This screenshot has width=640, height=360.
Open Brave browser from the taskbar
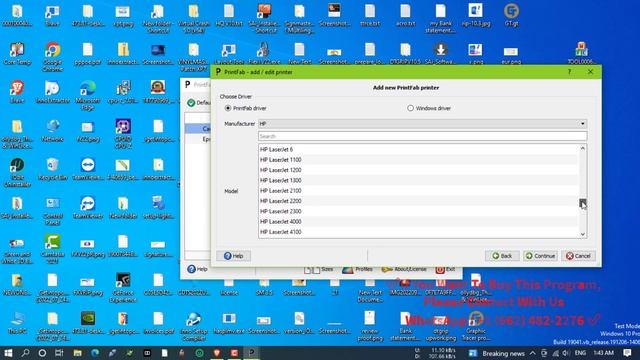tap(217, 353)
